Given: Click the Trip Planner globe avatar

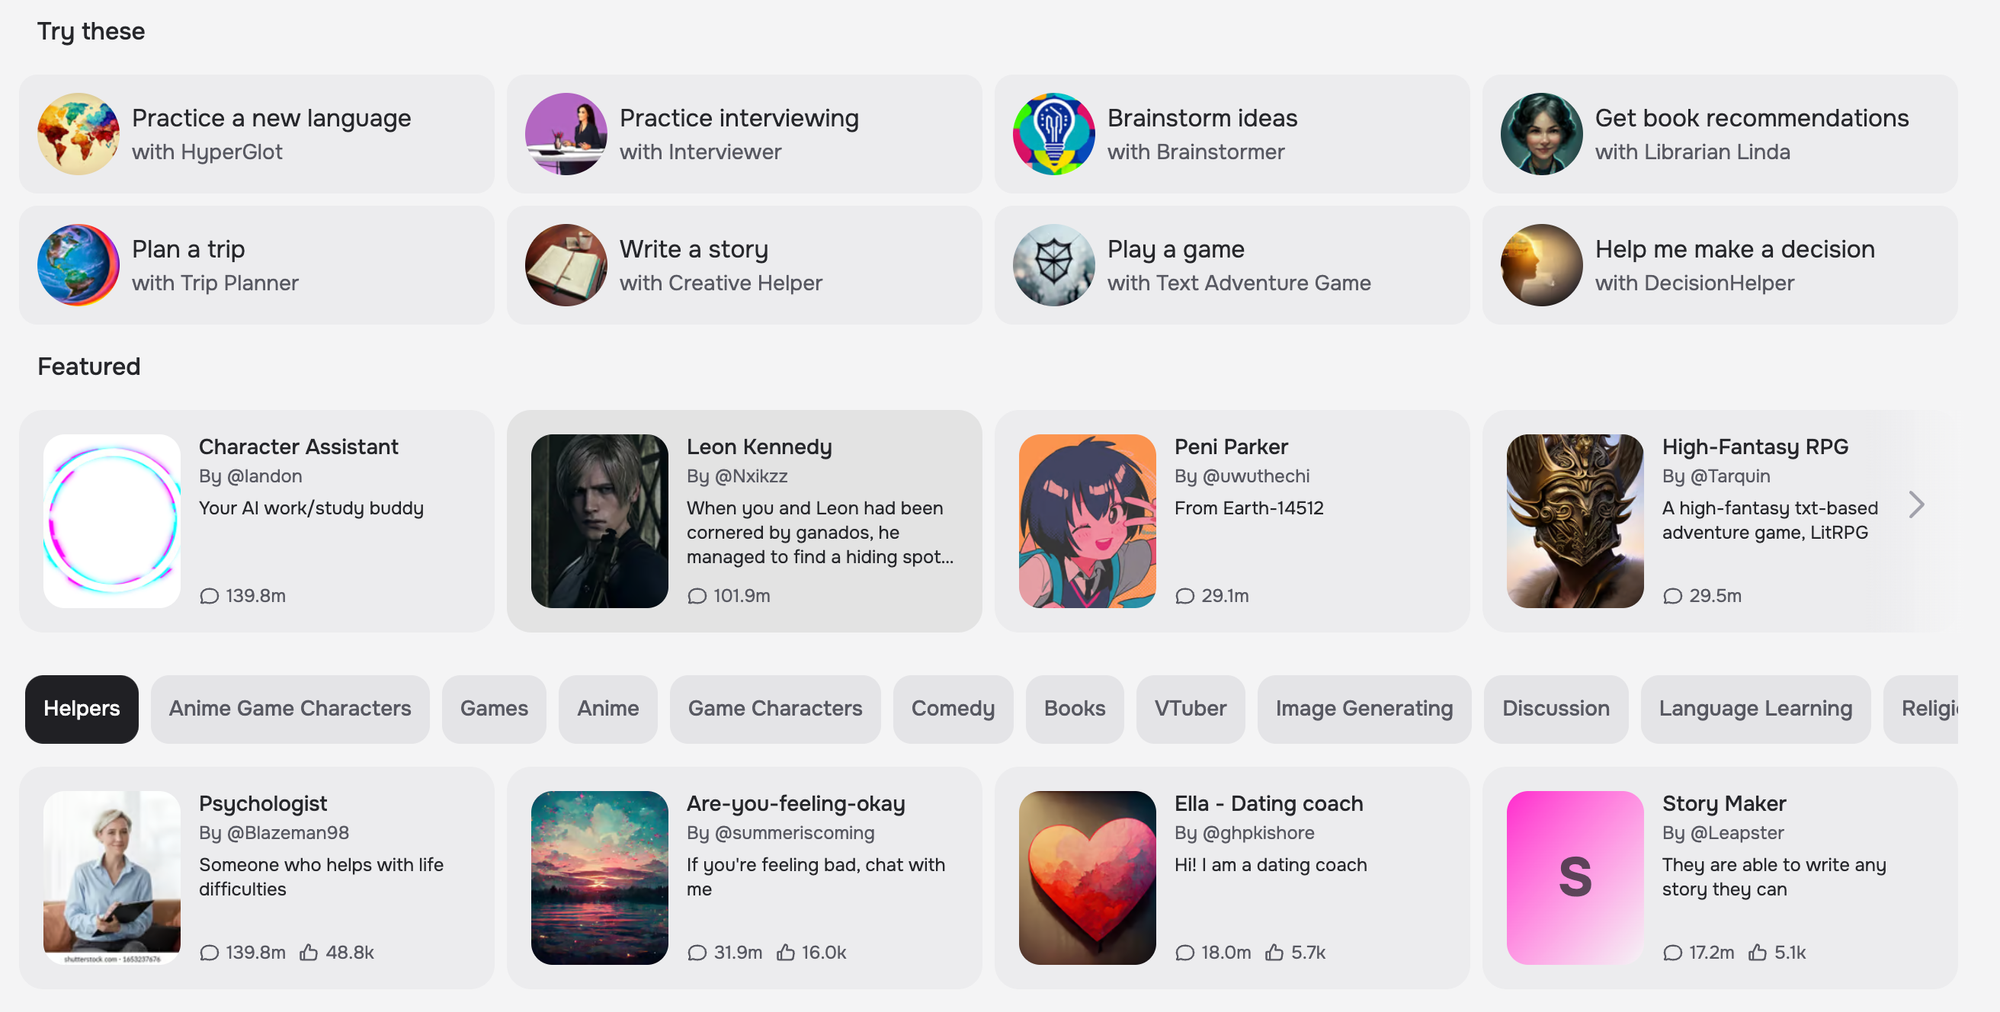Looking at the screenshot, I should (78, 265).
